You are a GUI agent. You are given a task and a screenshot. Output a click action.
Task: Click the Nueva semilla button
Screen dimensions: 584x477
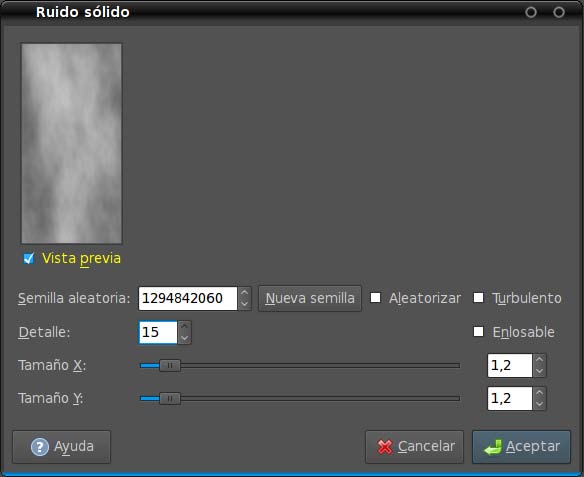[310, 298]
